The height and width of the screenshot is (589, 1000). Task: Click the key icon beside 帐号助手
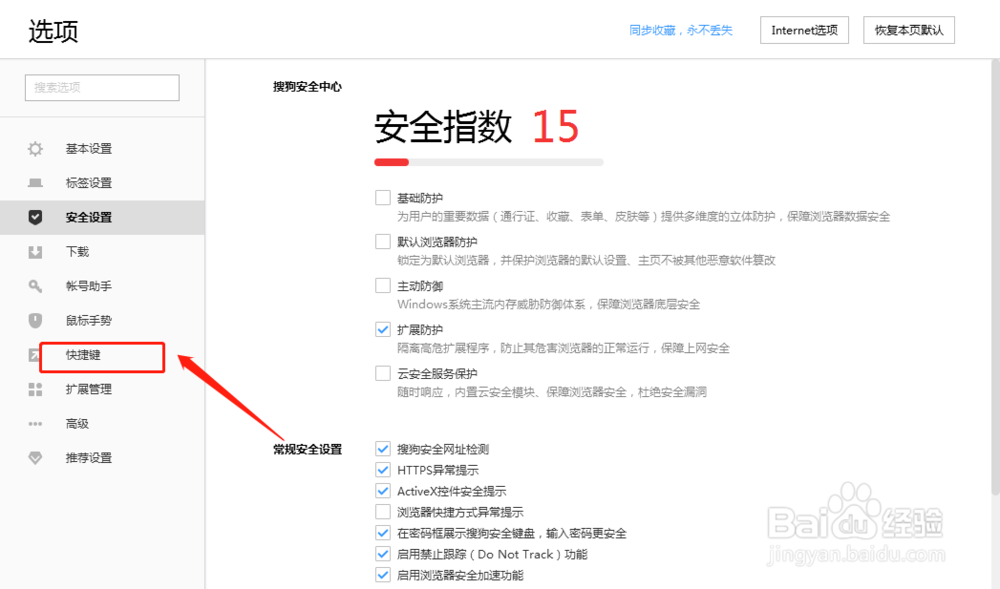point(35,286)
